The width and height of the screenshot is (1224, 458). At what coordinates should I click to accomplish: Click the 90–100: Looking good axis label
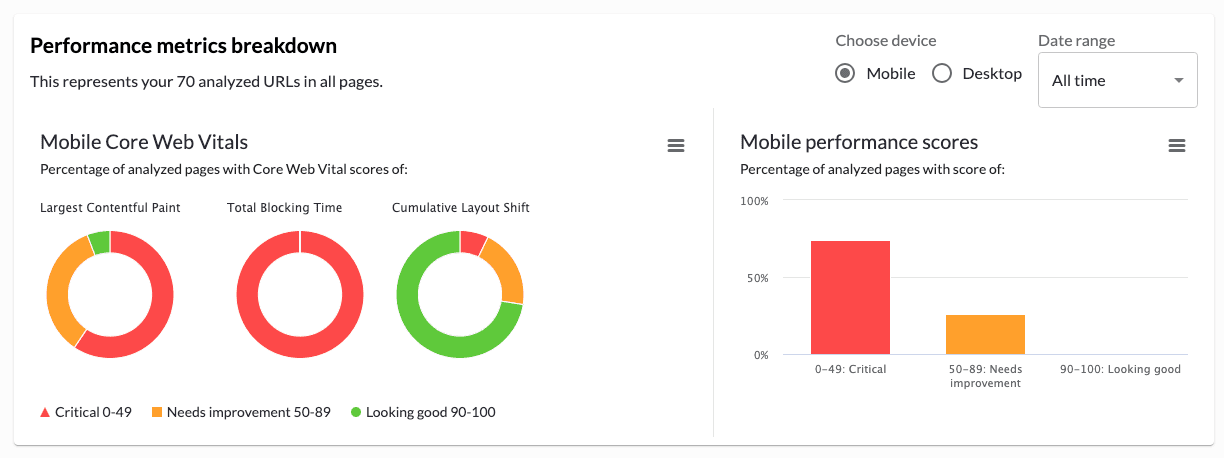click(x=1120, y=369)
